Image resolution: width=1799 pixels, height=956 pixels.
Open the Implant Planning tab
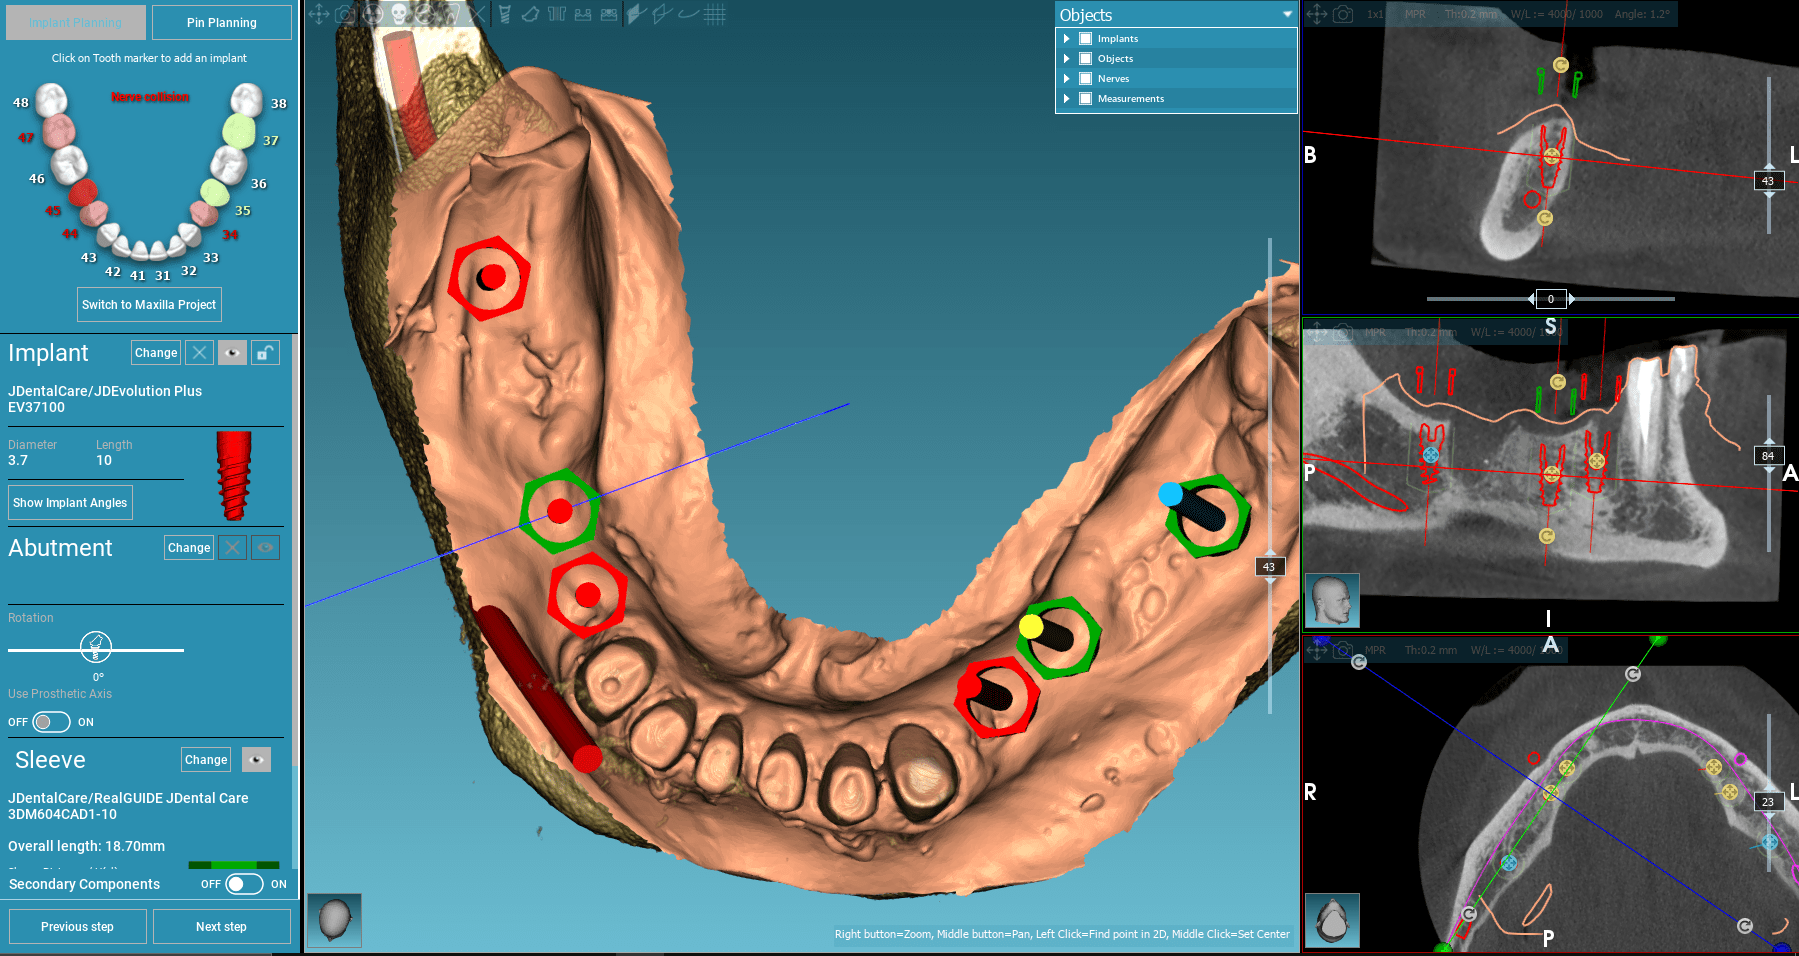pos(76,22)
